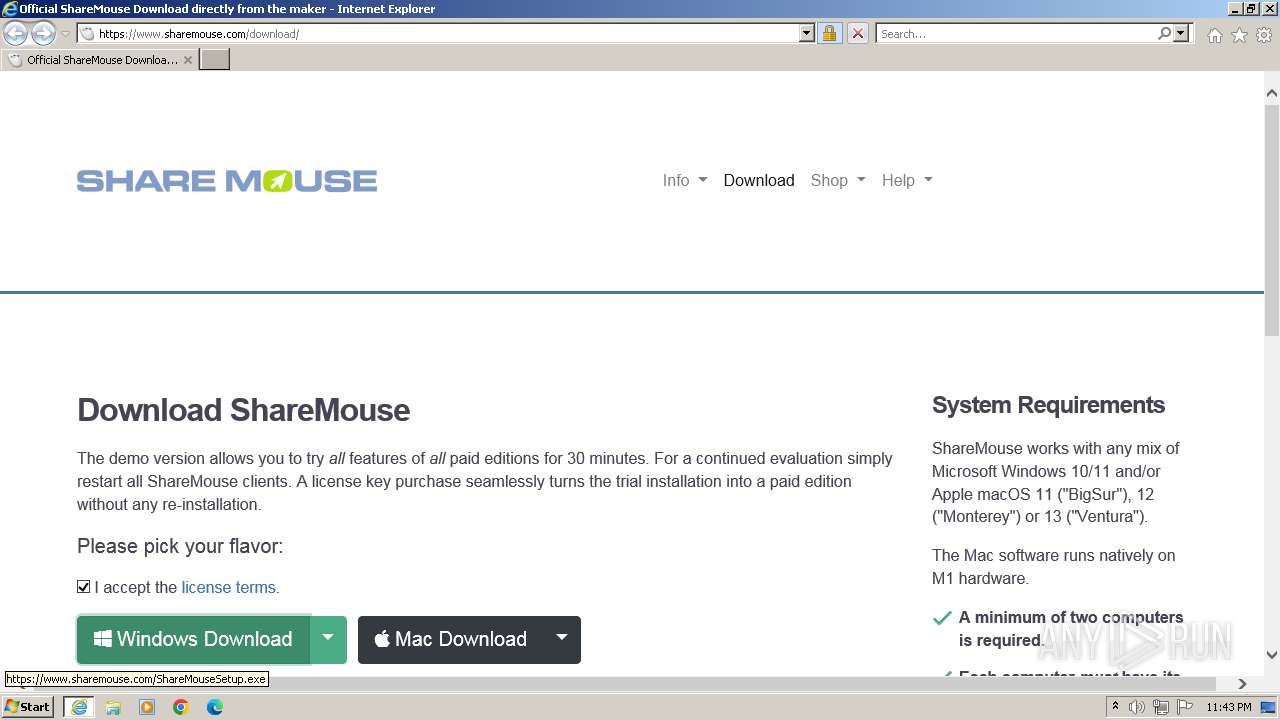This screenshot has height=720, width=1280.
Task: Open Favorites star icon
Action: pyautogui.click(x=1239, y=35)
